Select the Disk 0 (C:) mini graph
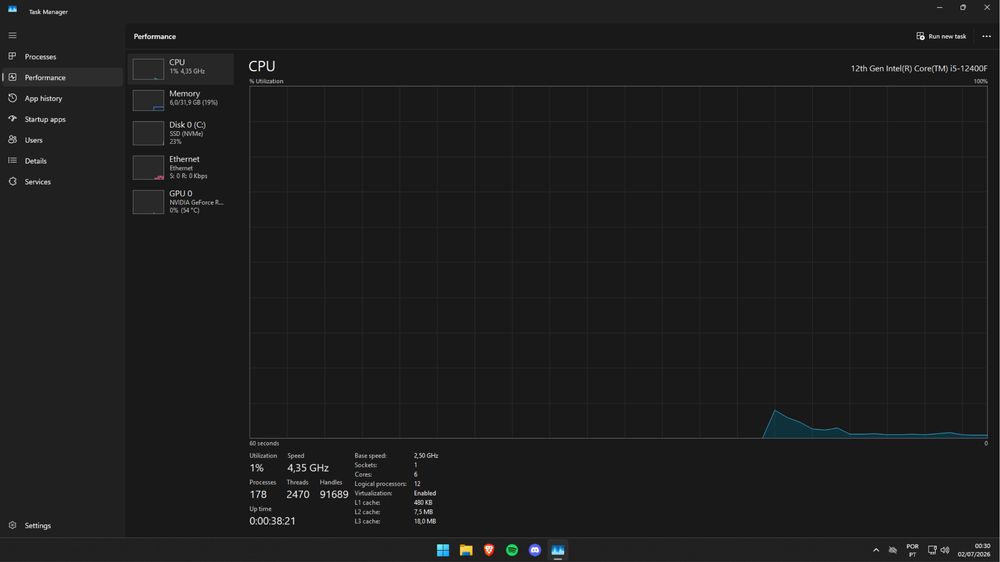 click(148, 133)
